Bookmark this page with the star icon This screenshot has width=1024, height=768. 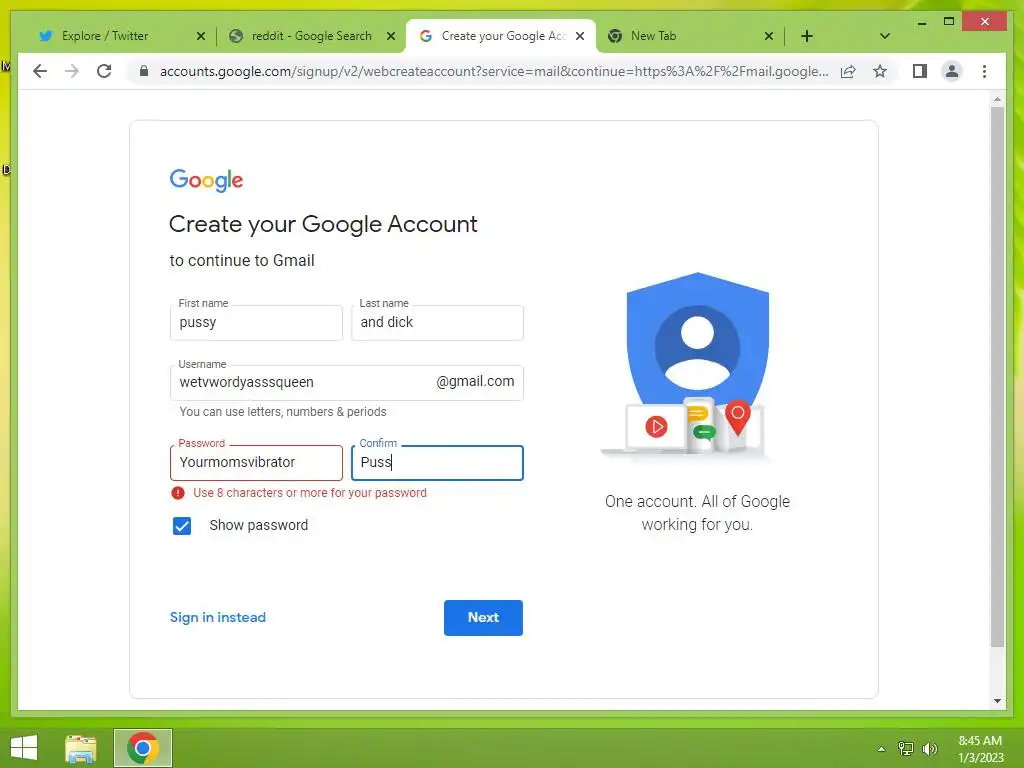coord(880,71)
